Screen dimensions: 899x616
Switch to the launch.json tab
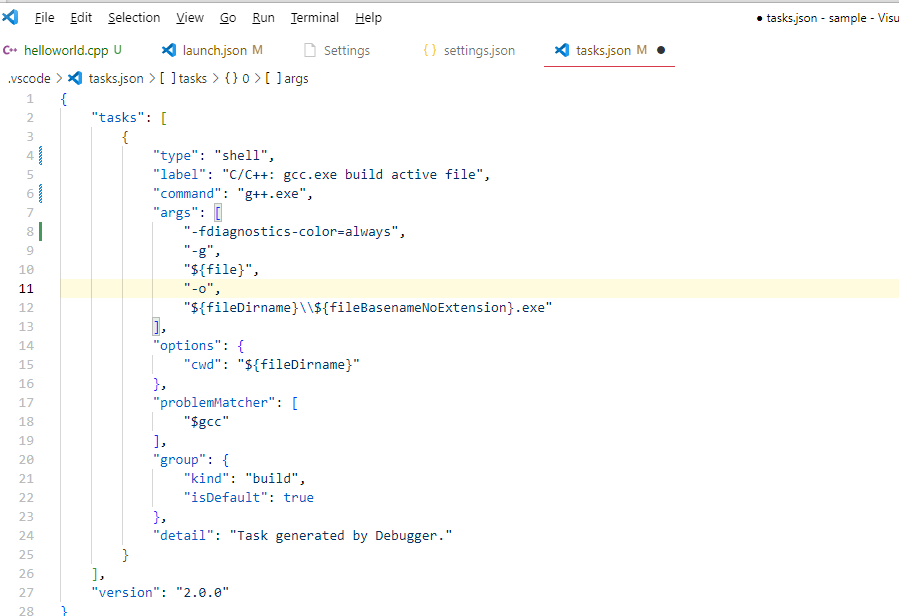coord(213,49)
